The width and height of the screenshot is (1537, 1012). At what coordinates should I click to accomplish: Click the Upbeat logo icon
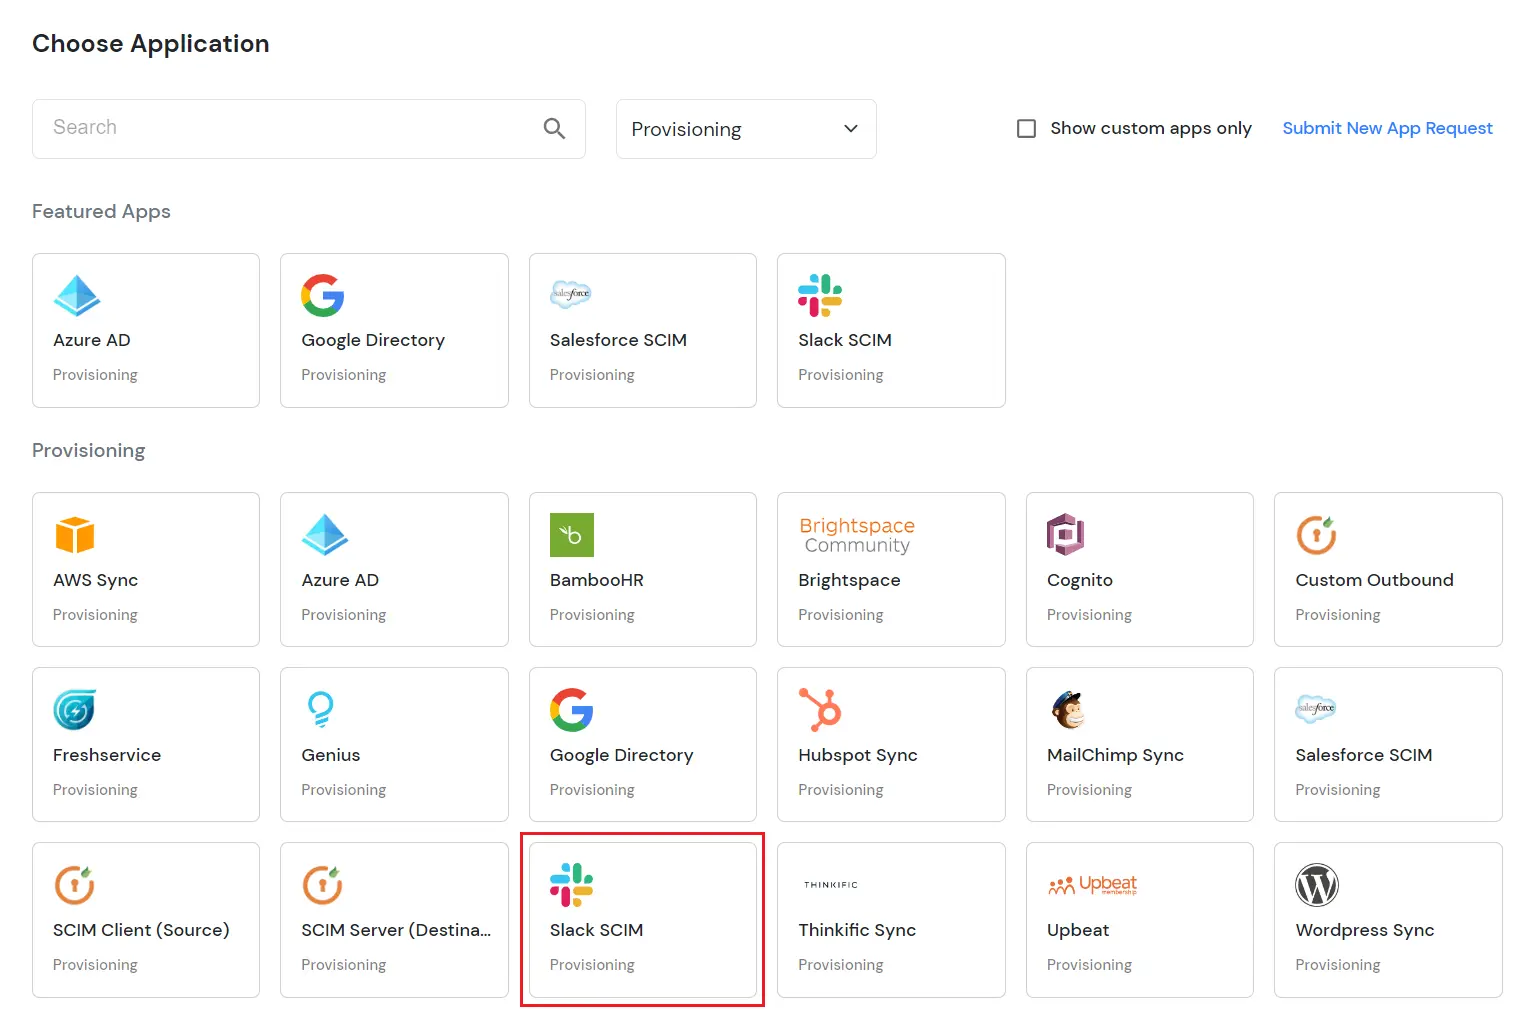tap(1092, 885)
